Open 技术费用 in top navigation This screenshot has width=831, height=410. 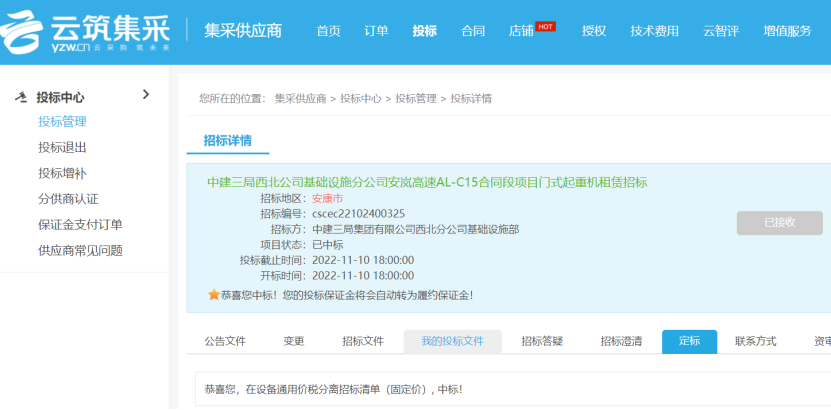(655, 31)
